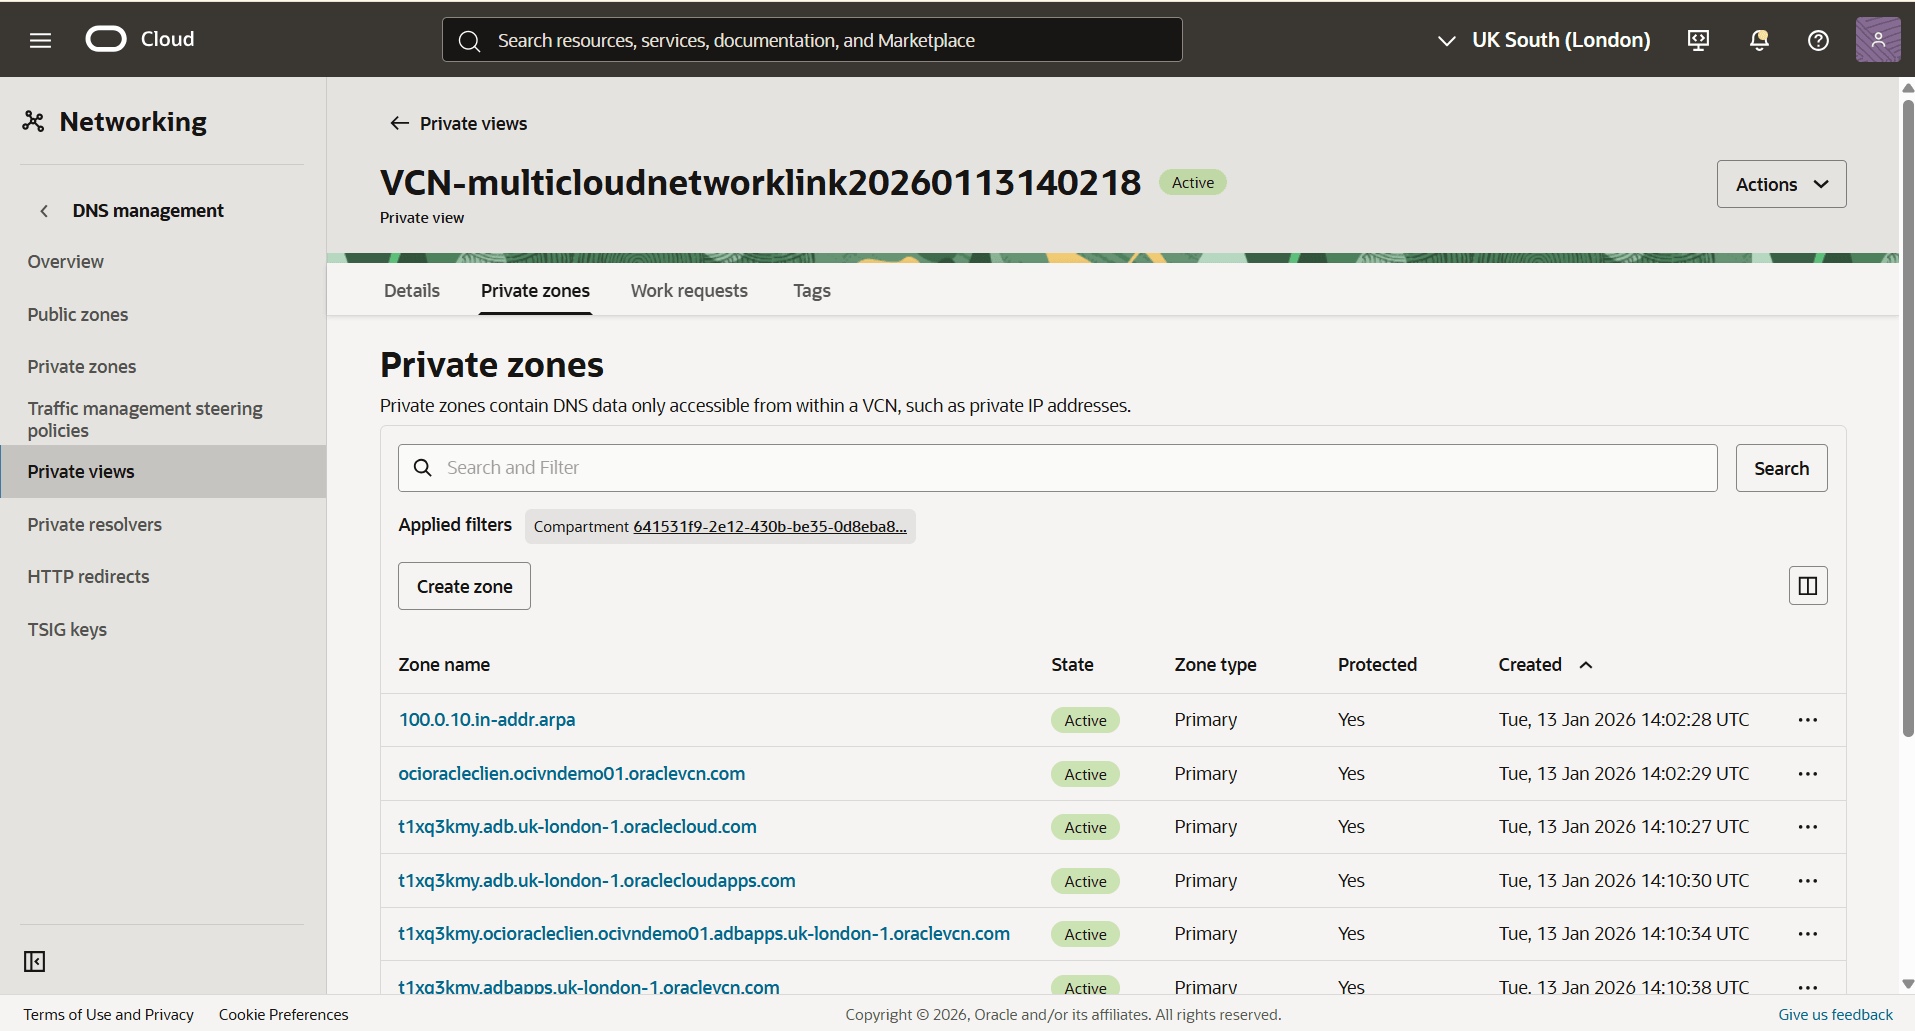Open the UK South (London) region selector
The image size is (1915, 1031).
1560,40
